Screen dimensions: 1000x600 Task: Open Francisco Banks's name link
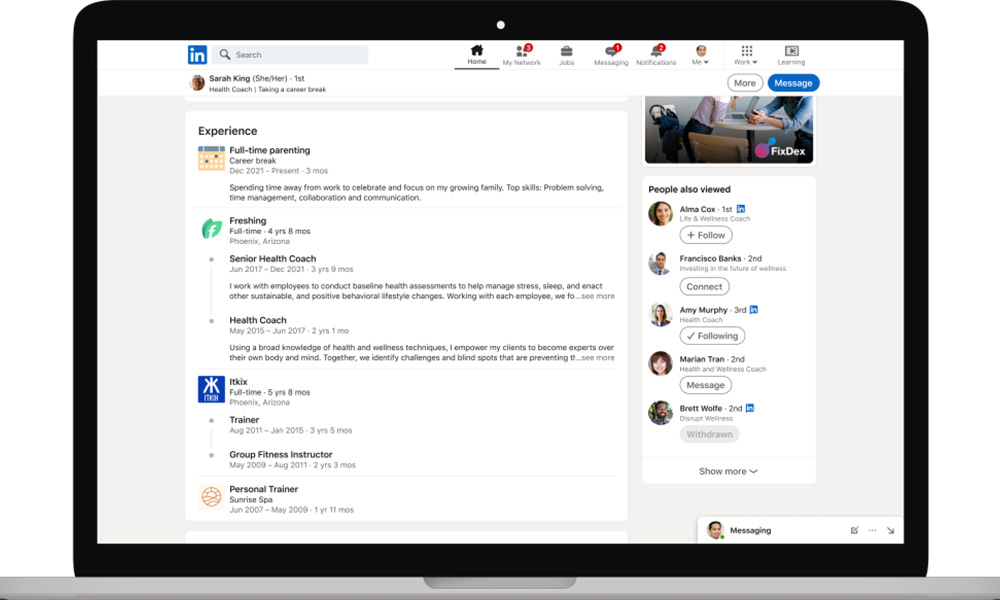point(710,258)
